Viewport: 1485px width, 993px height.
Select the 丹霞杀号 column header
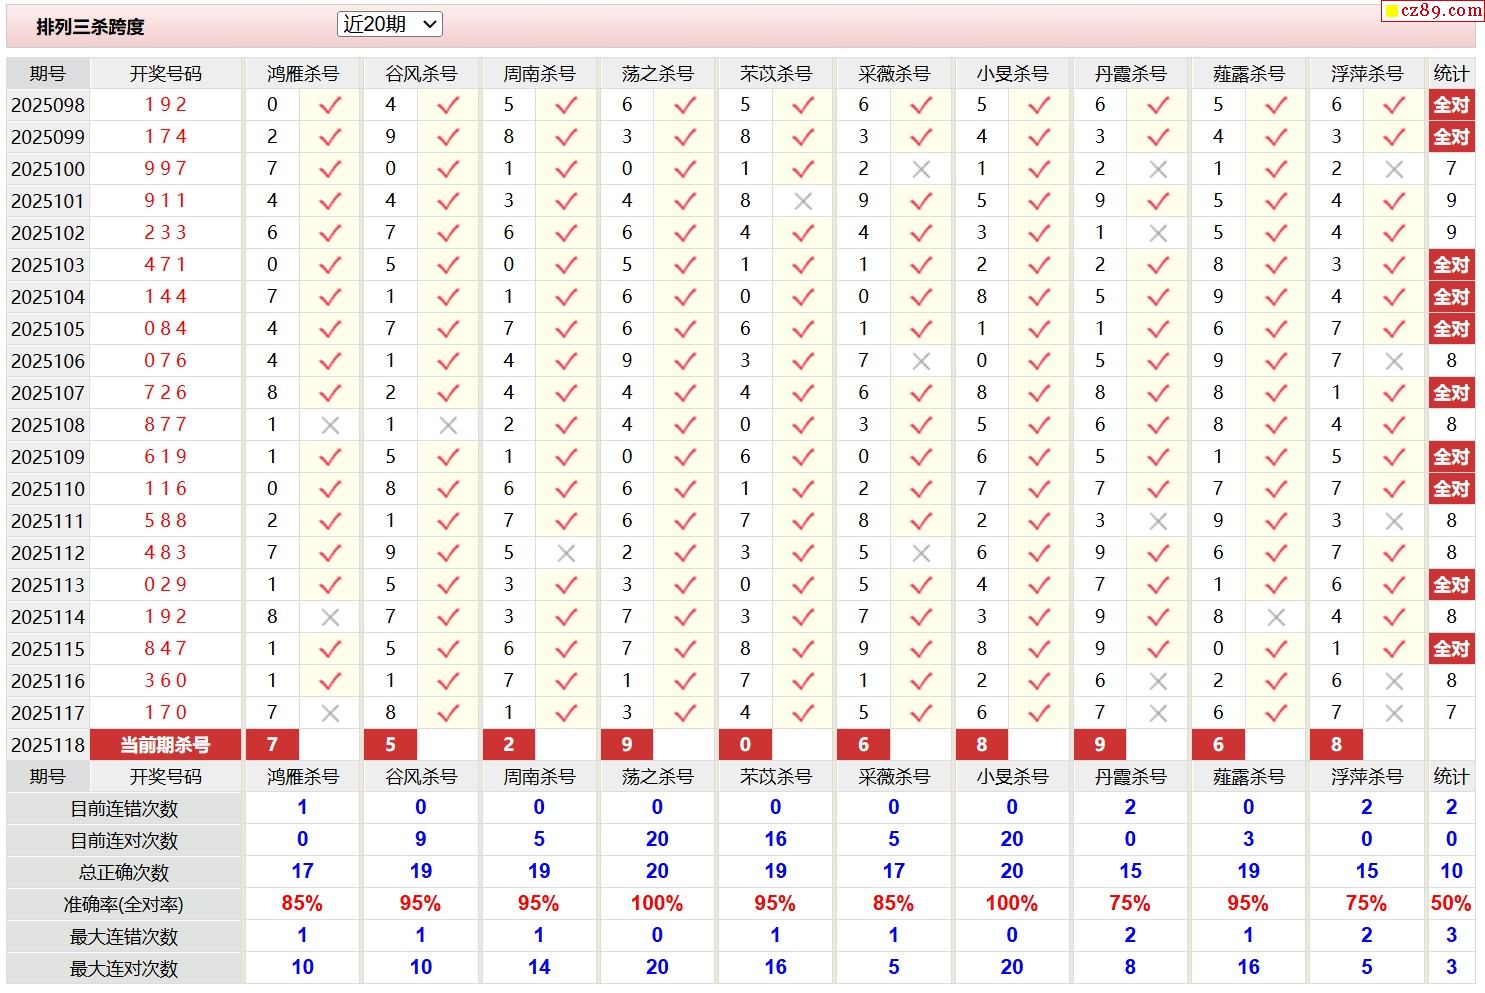1130,74
